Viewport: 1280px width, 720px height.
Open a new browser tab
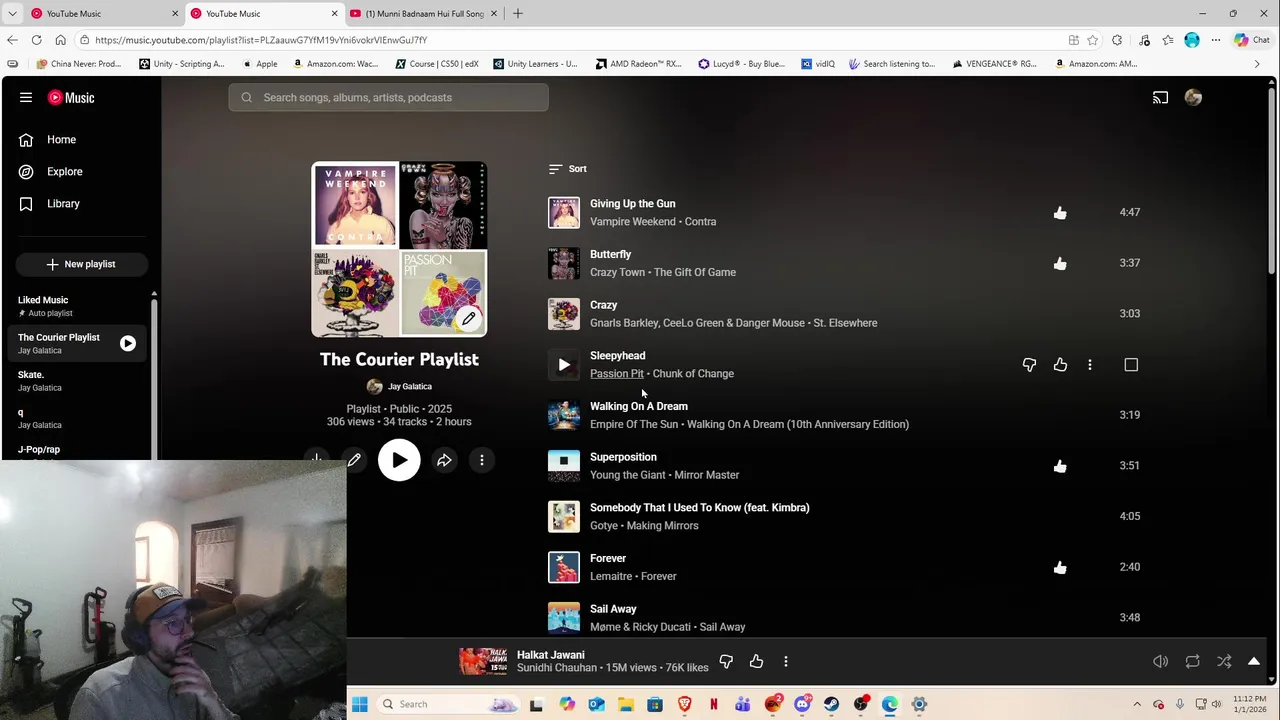(518, 13)
